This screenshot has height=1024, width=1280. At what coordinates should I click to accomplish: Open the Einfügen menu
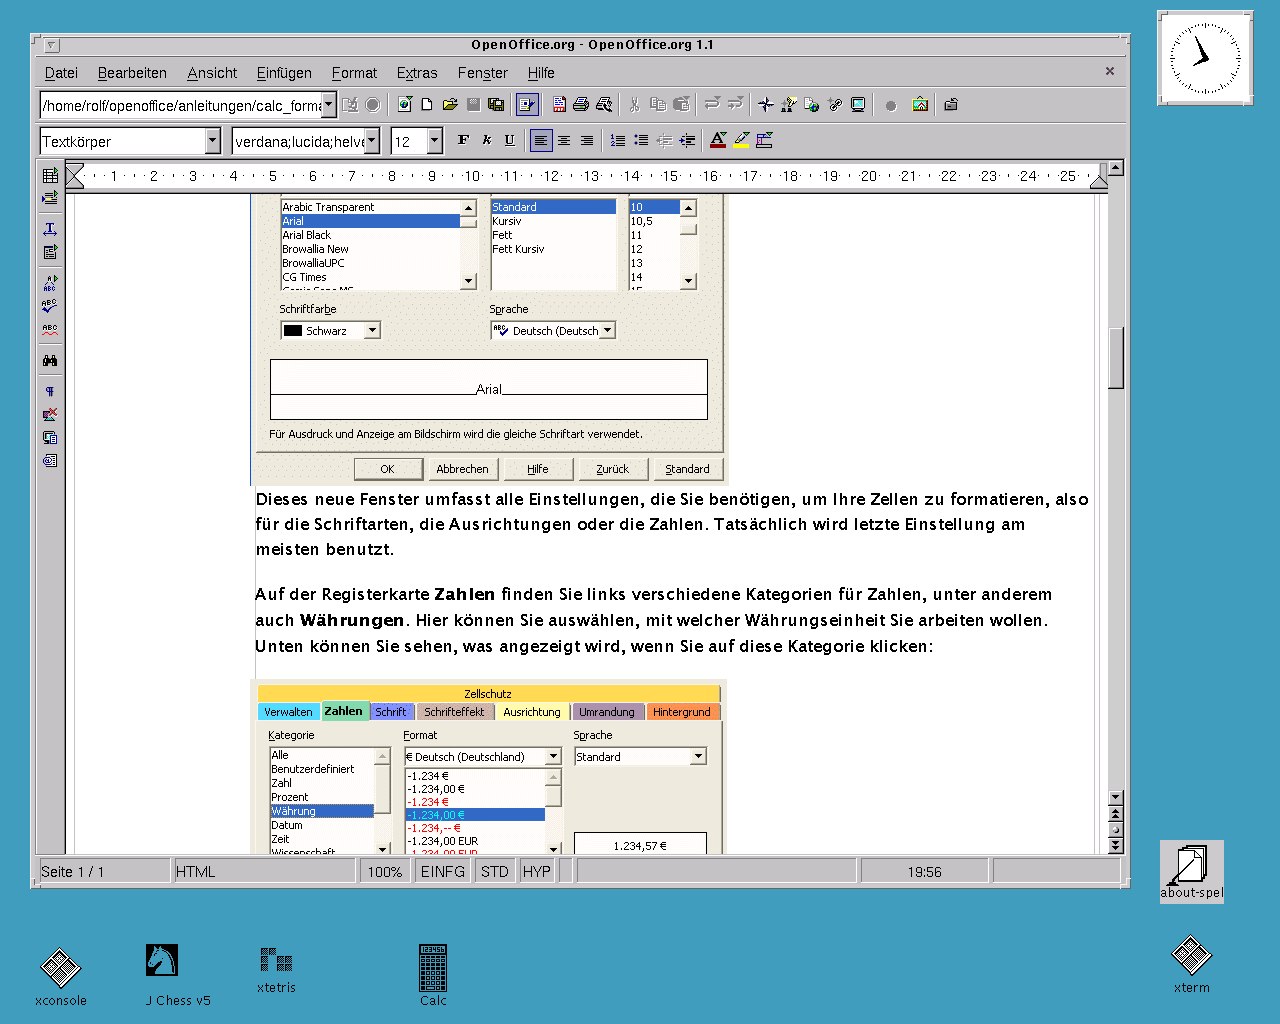[x=284, y=73]
